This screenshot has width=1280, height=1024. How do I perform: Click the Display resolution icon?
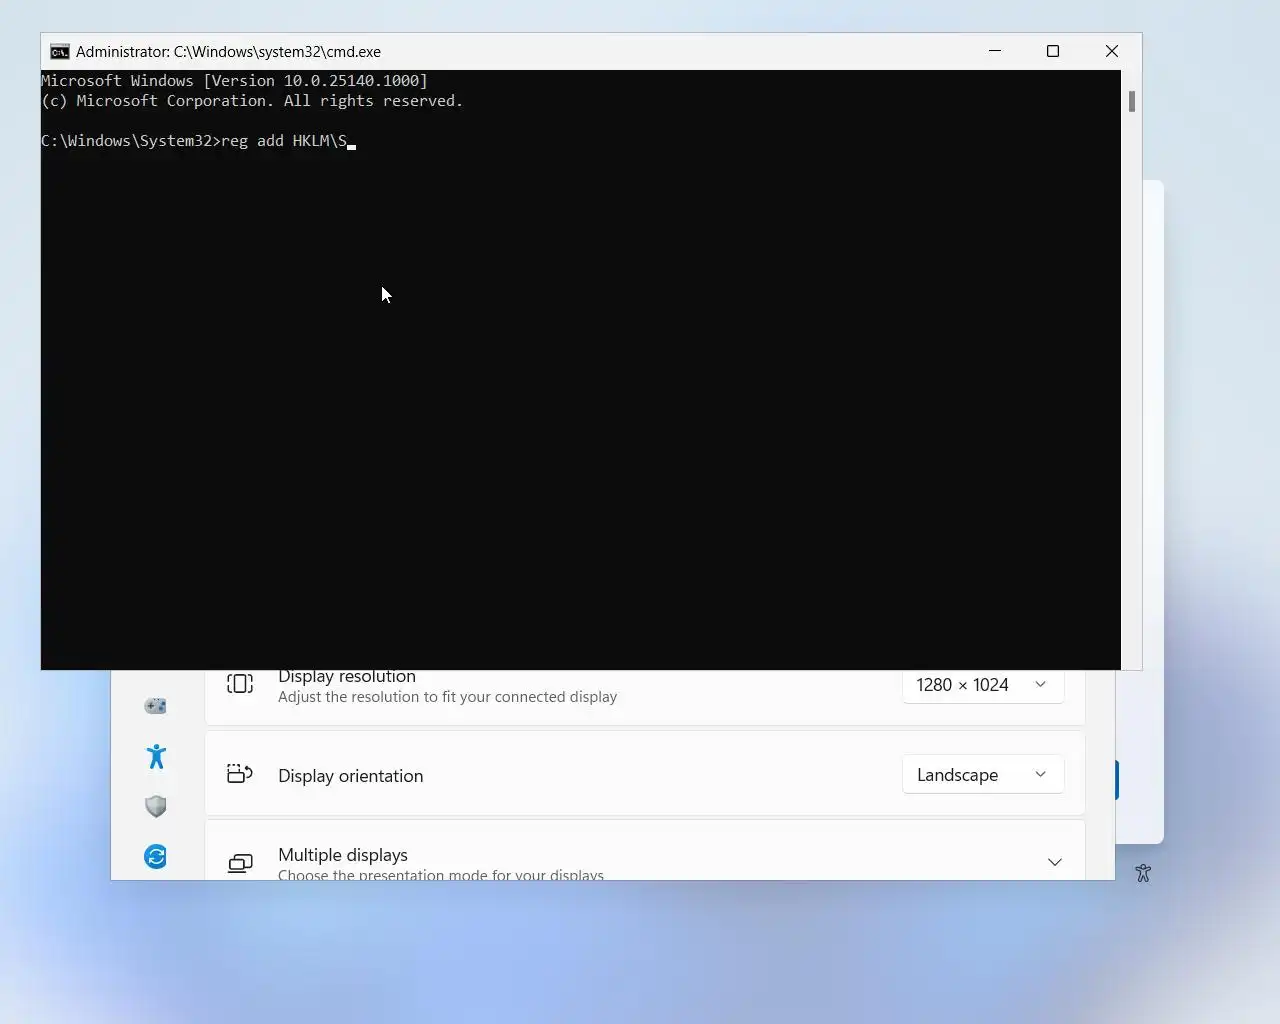[240, 684]
